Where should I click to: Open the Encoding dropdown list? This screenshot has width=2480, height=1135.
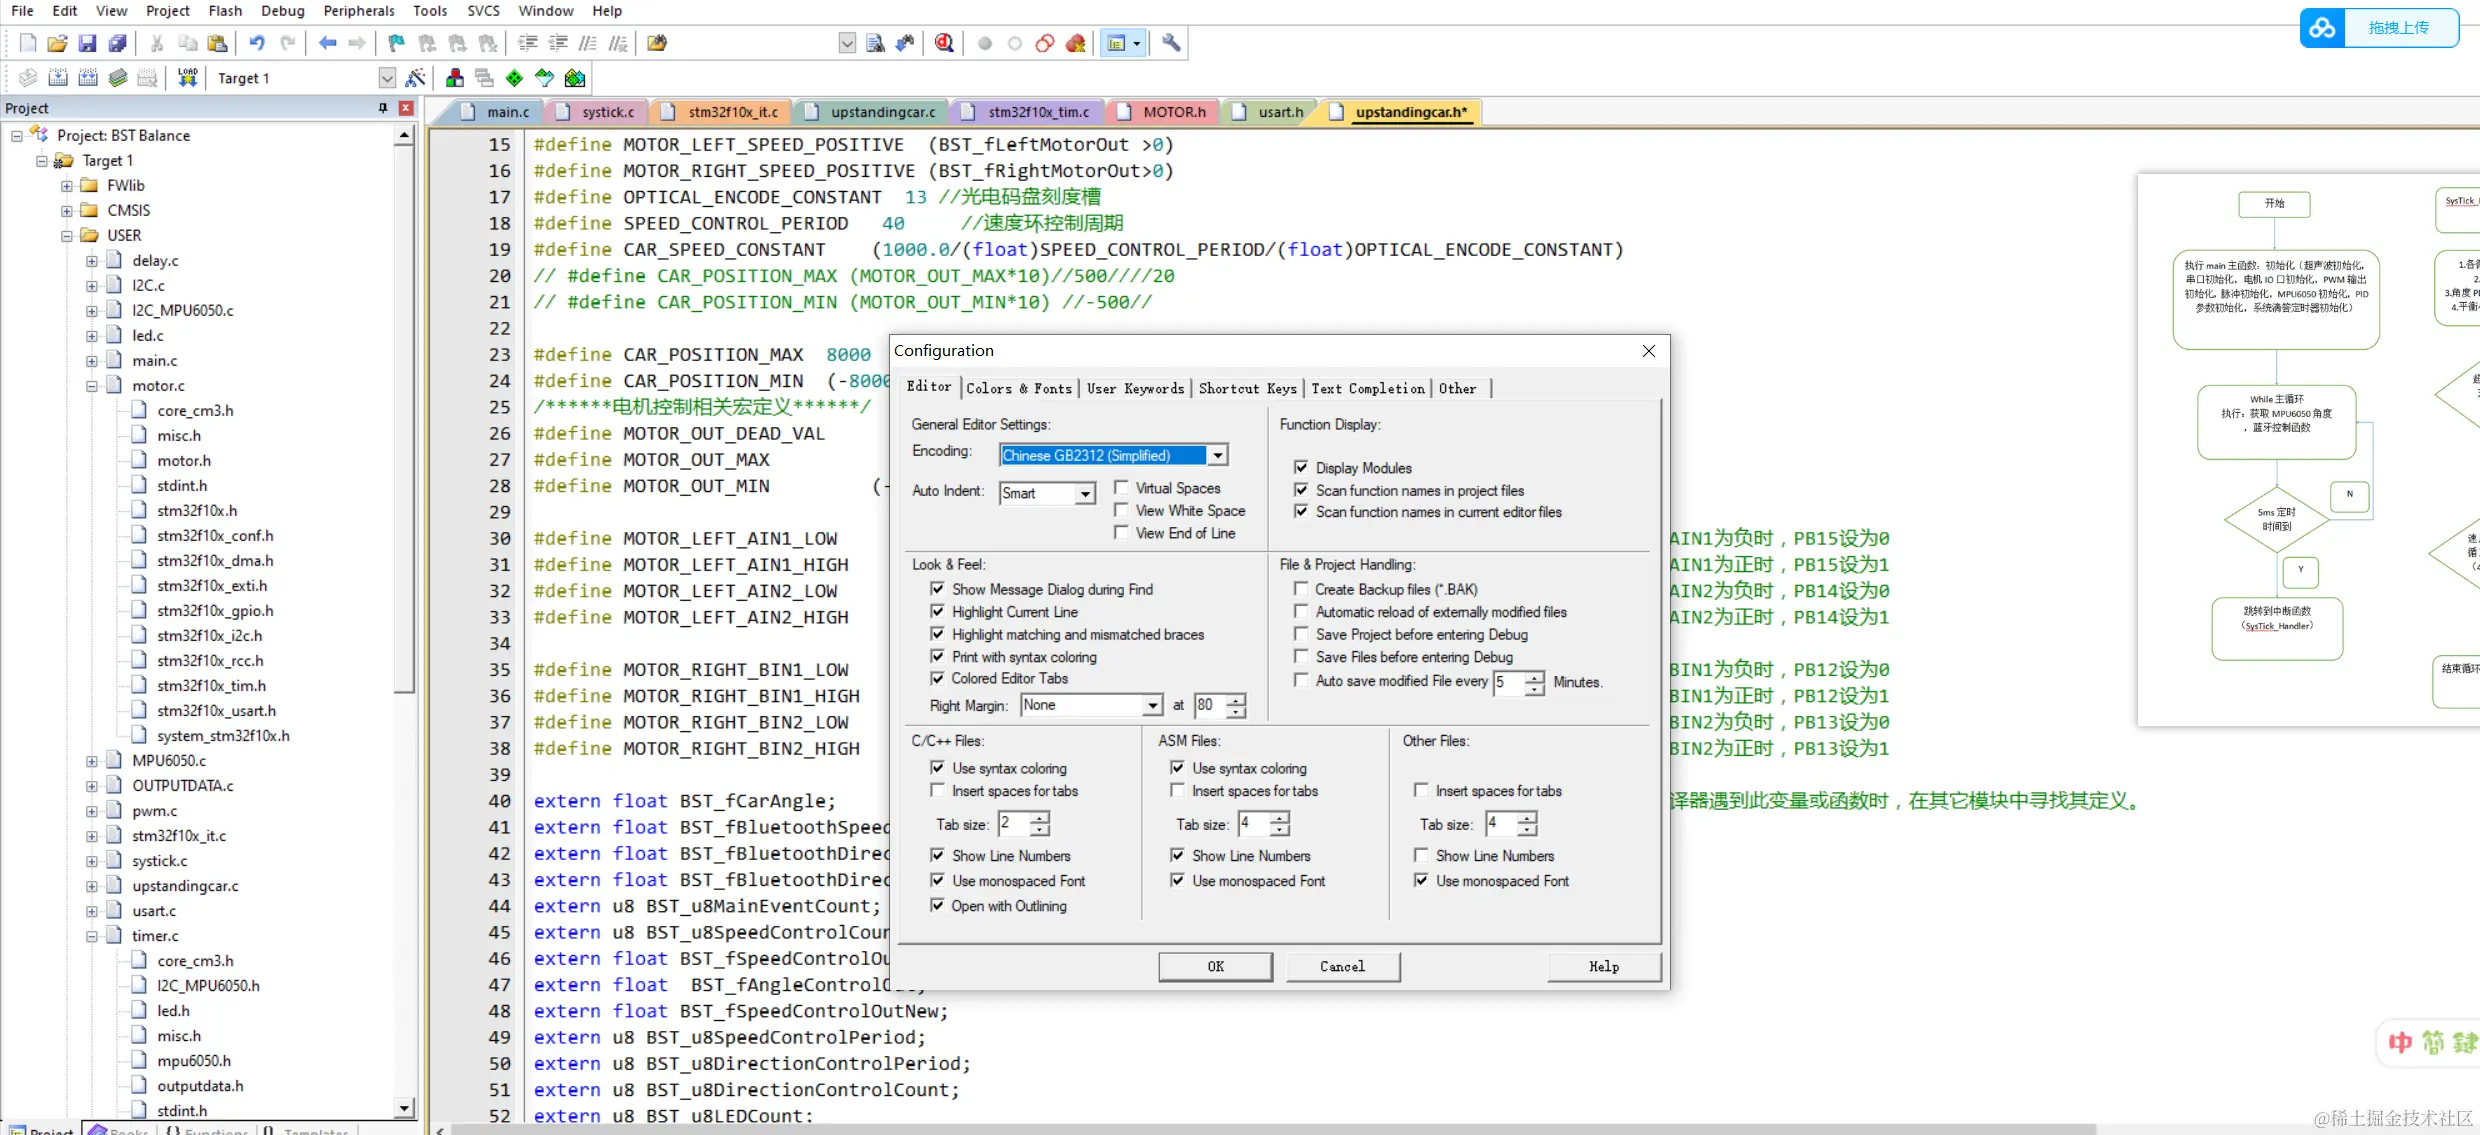pos(1217,455)
